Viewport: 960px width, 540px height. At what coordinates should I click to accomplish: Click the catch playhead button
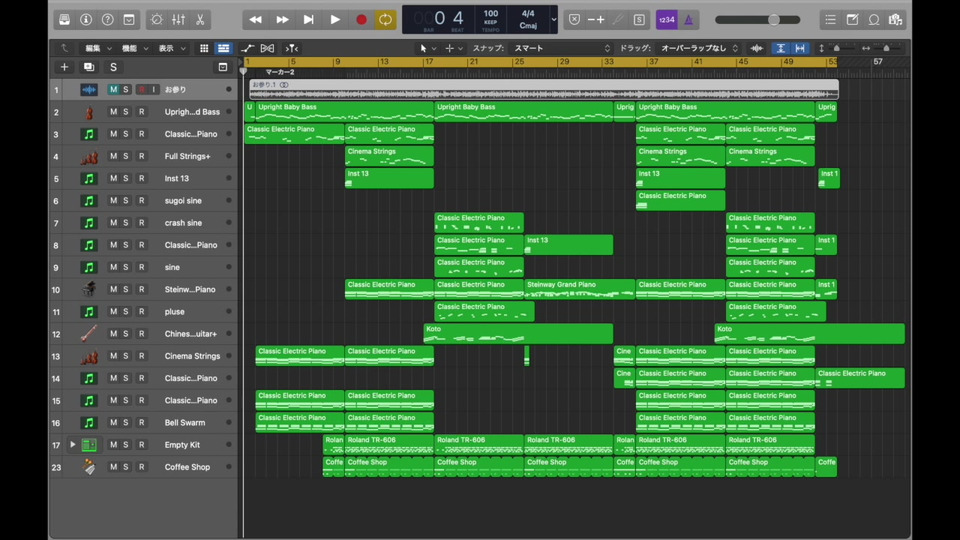click(291, 48)
